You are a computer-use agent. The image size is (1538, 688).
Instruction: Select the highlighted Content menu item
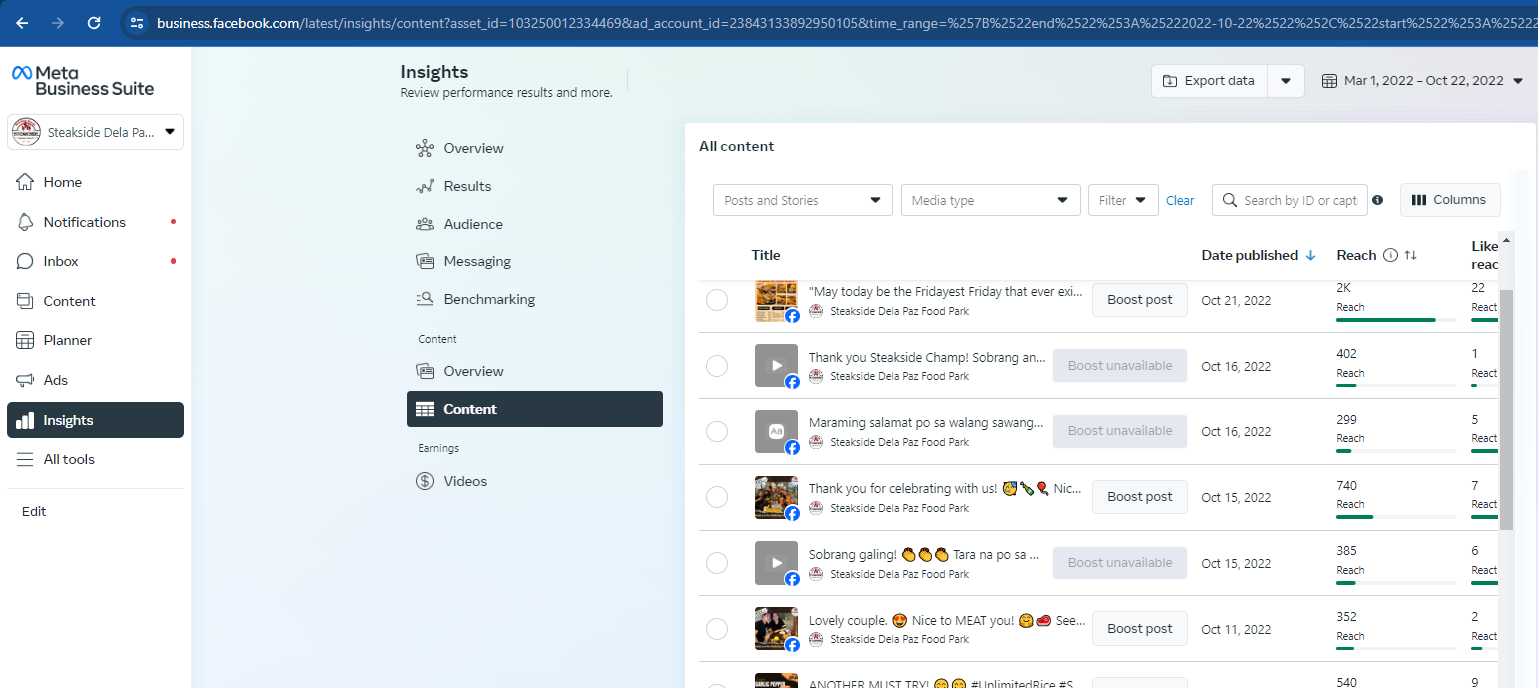(x=535, y=409)
